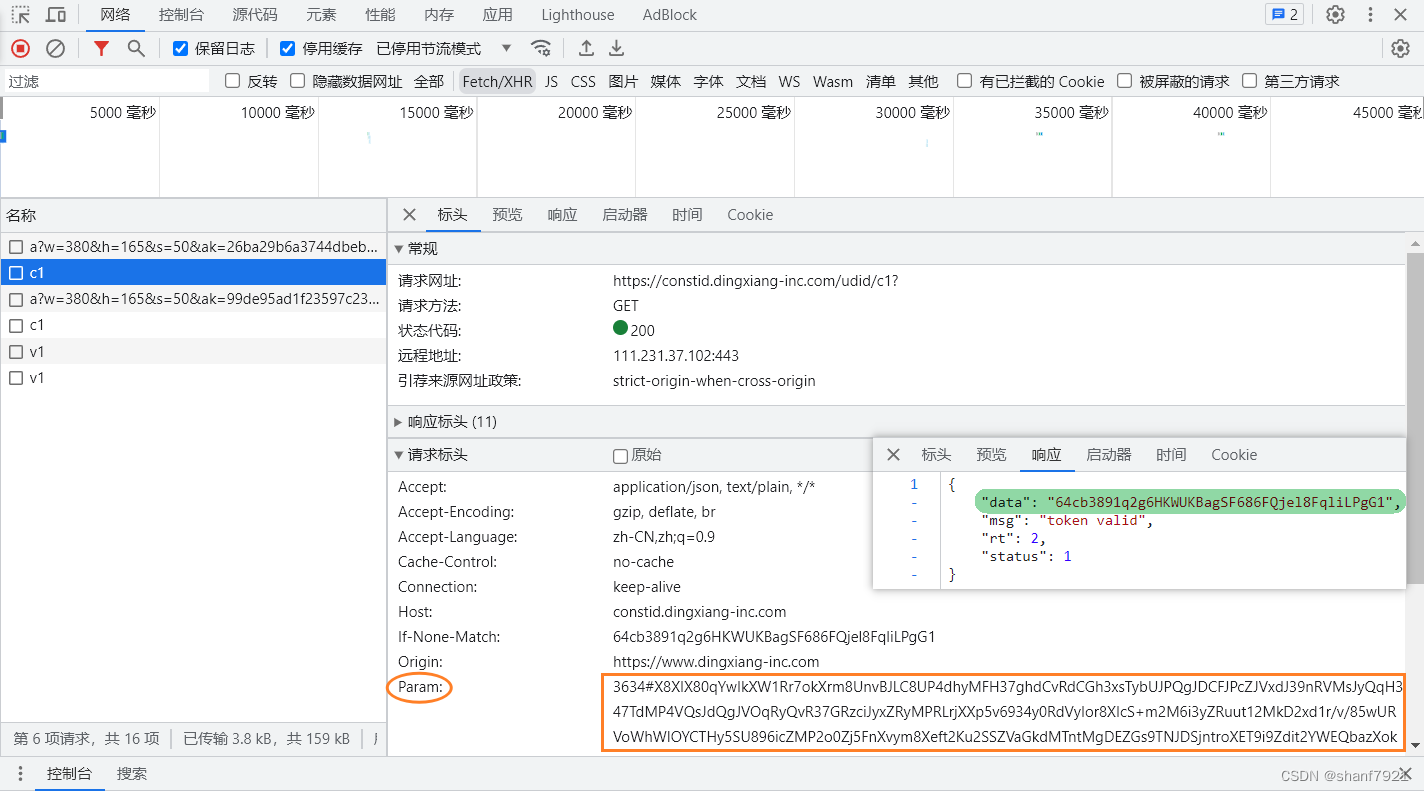Image resolution: width=1424 pixels, height=791 pixels.
Task: Toggle the device toolbar icon
Action: pyautogui.click(x=56, y=15)
